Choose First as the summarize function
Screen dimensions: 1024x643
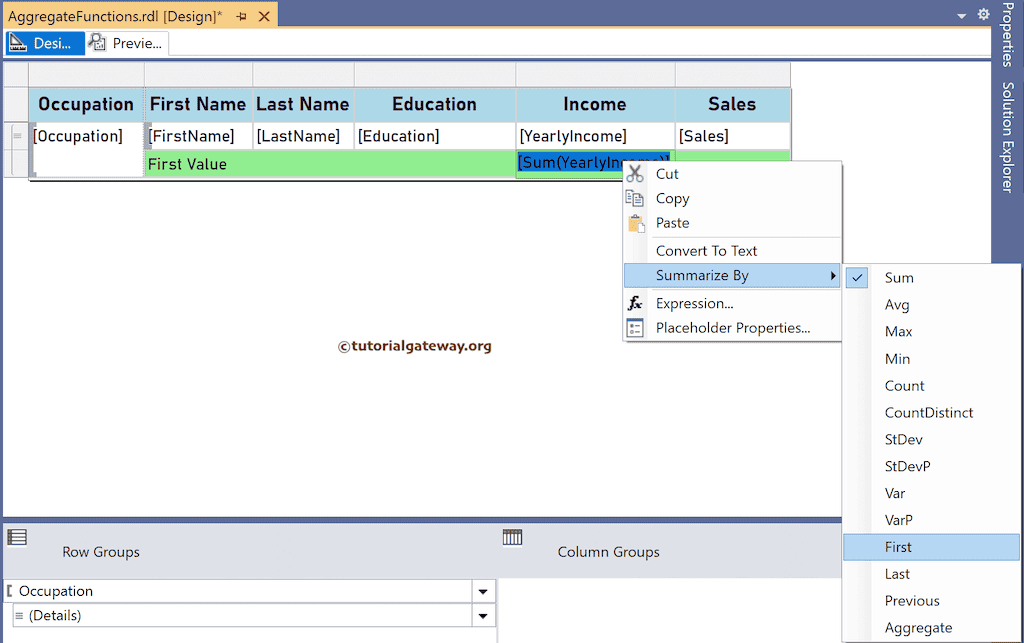point(899,547)
